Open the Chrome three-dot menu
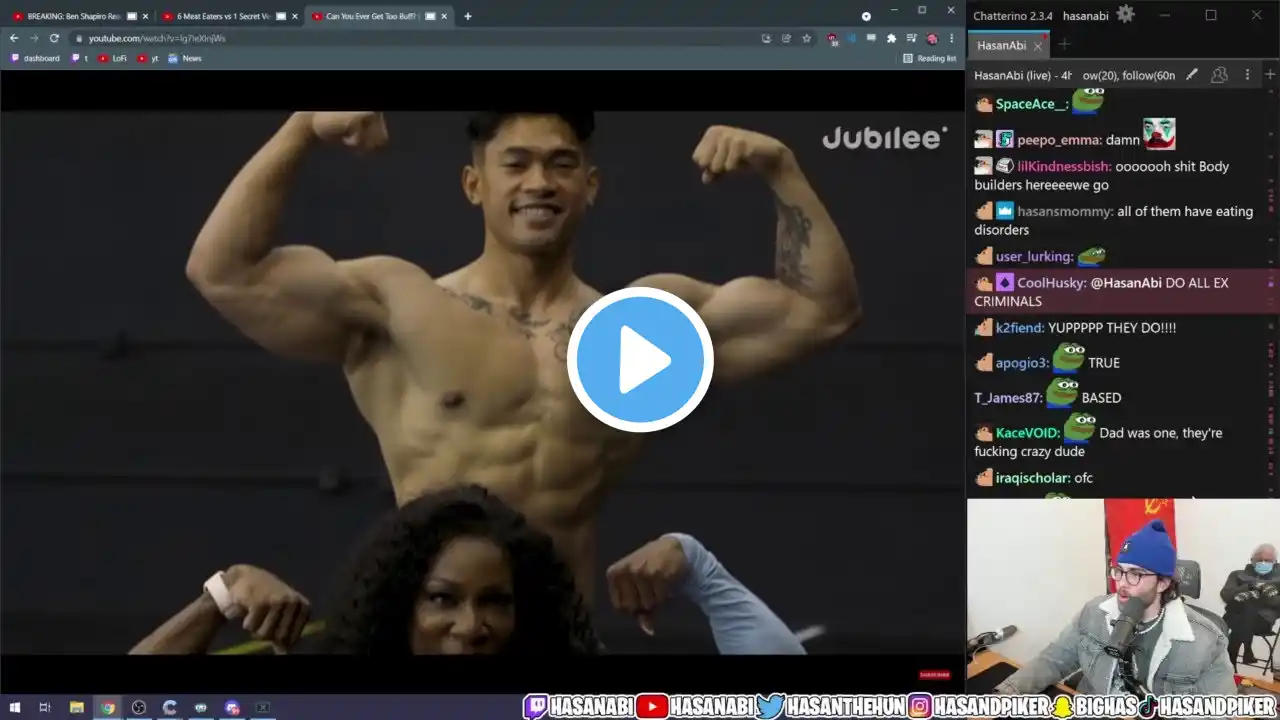The width and height of the screenshot is (1280, 720). 951,38
